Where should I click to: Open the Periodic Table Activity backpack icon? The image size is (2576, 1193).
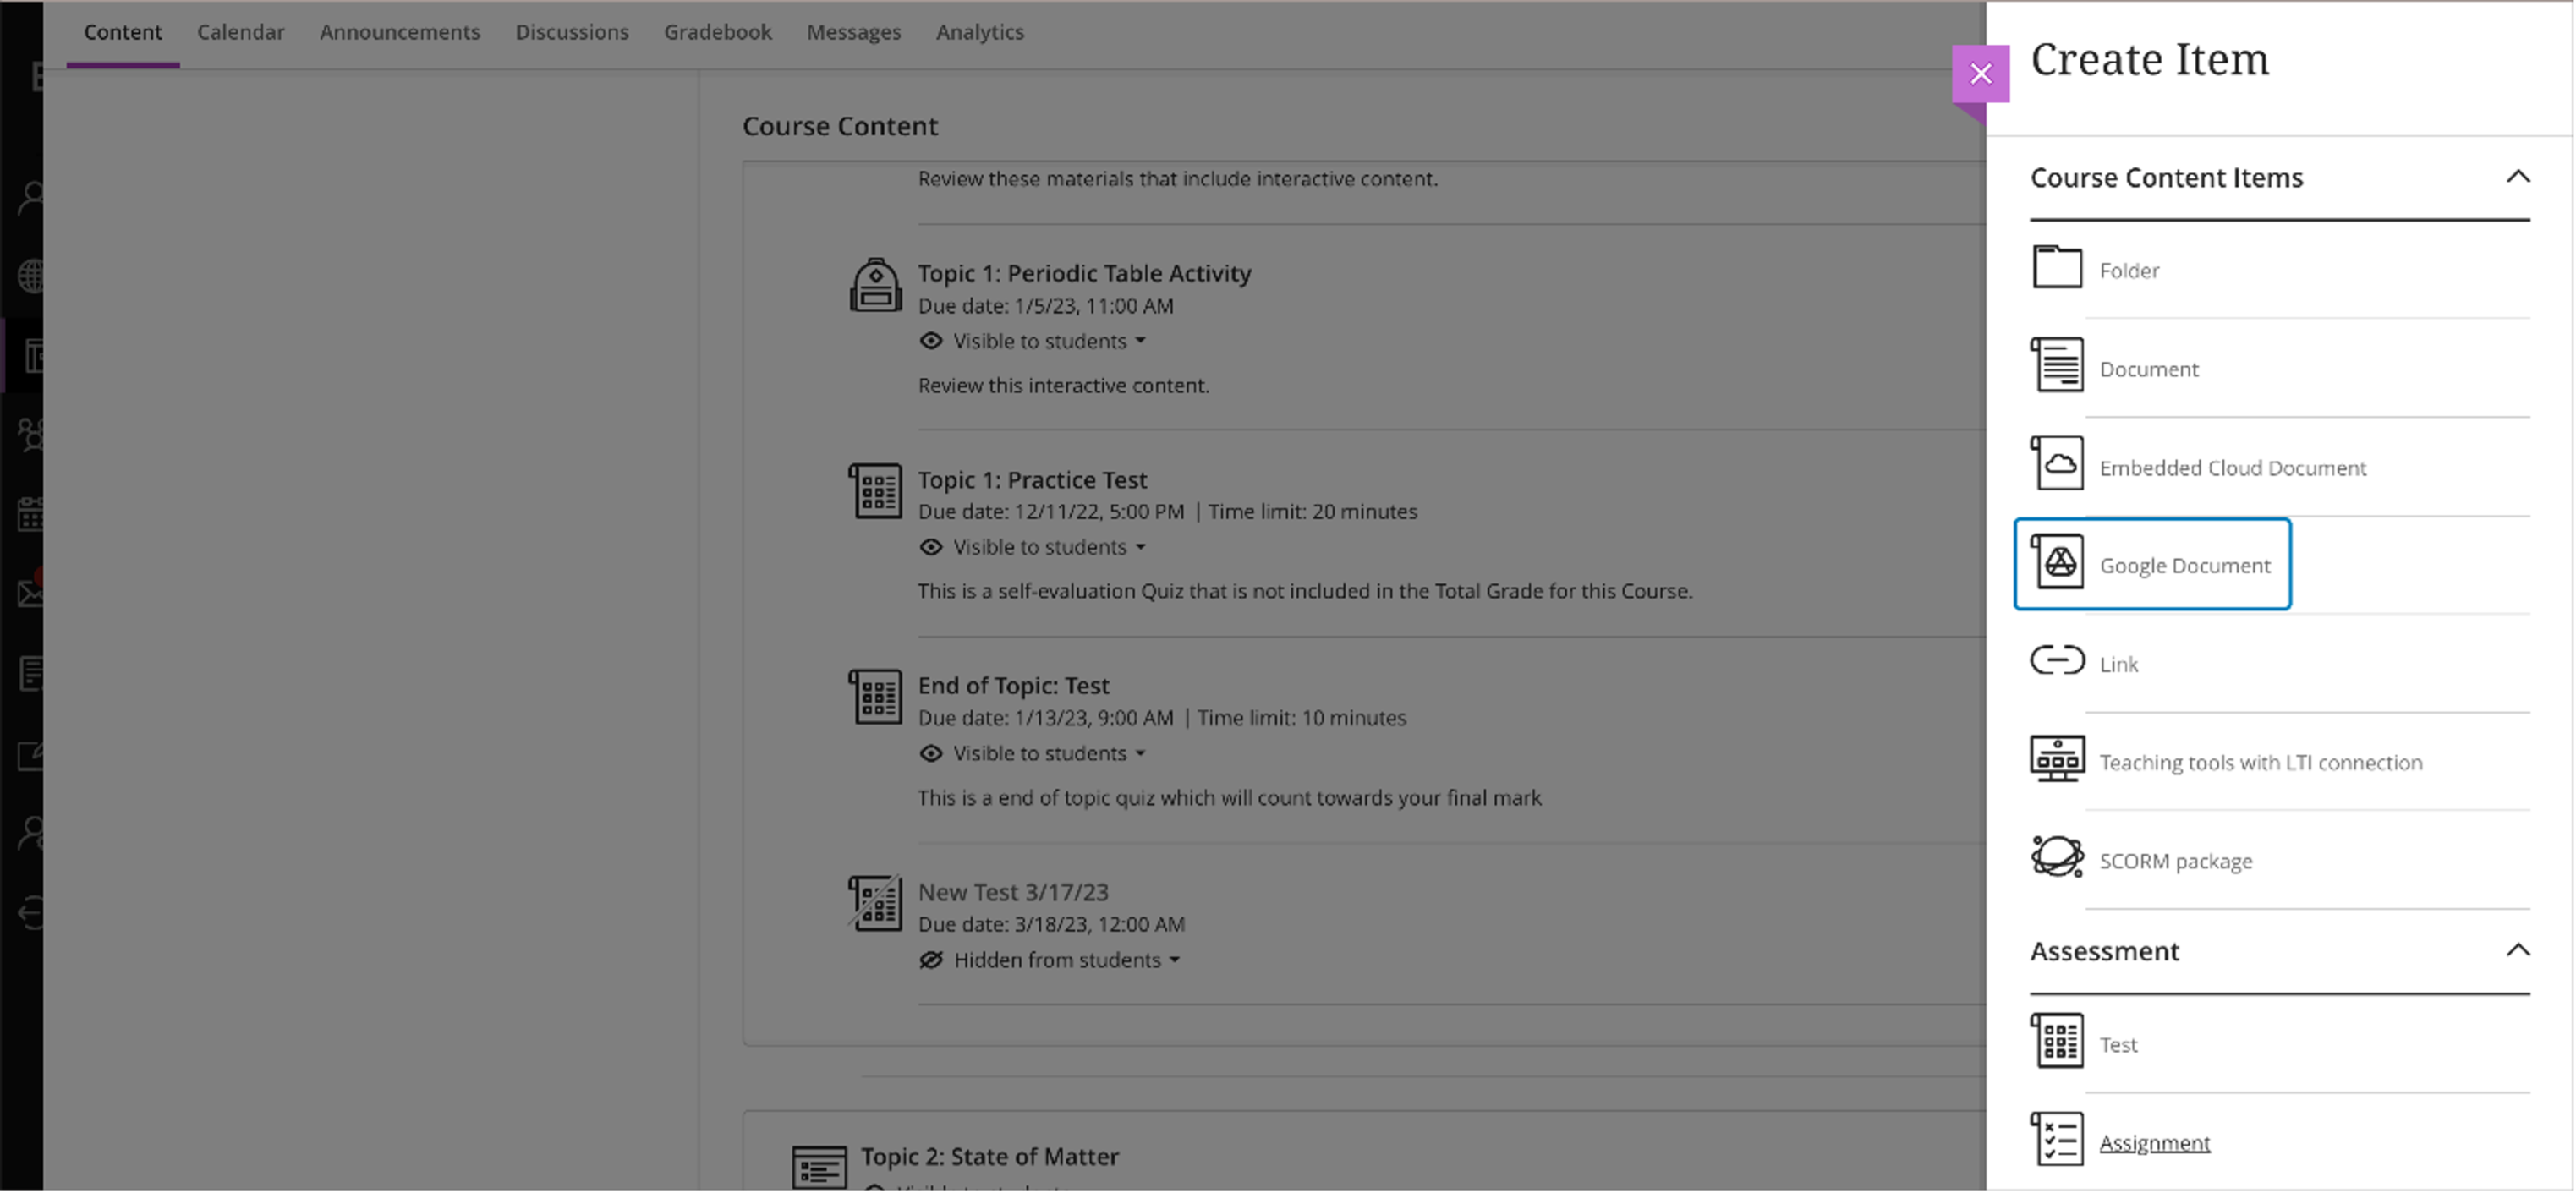[875, 286]
